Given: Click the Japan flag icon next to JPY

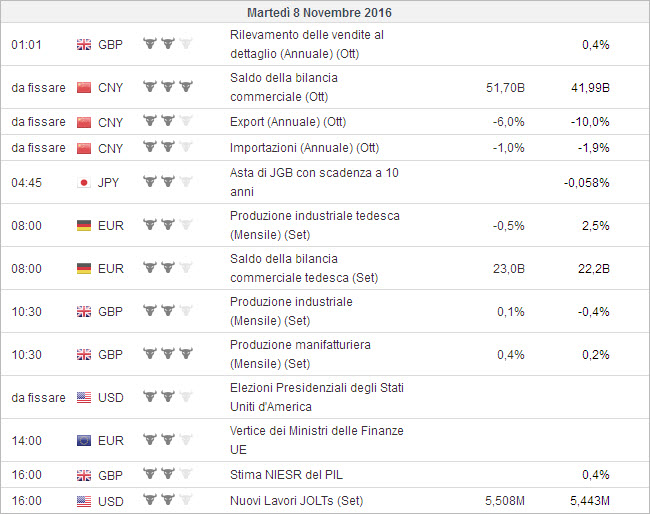Looking at the screenshot, I should tap(84, 182).
